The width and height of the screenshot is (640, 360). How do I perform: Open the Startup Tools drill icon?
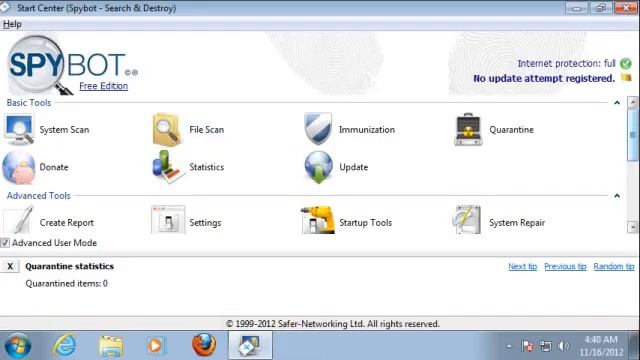pos(318,220)
